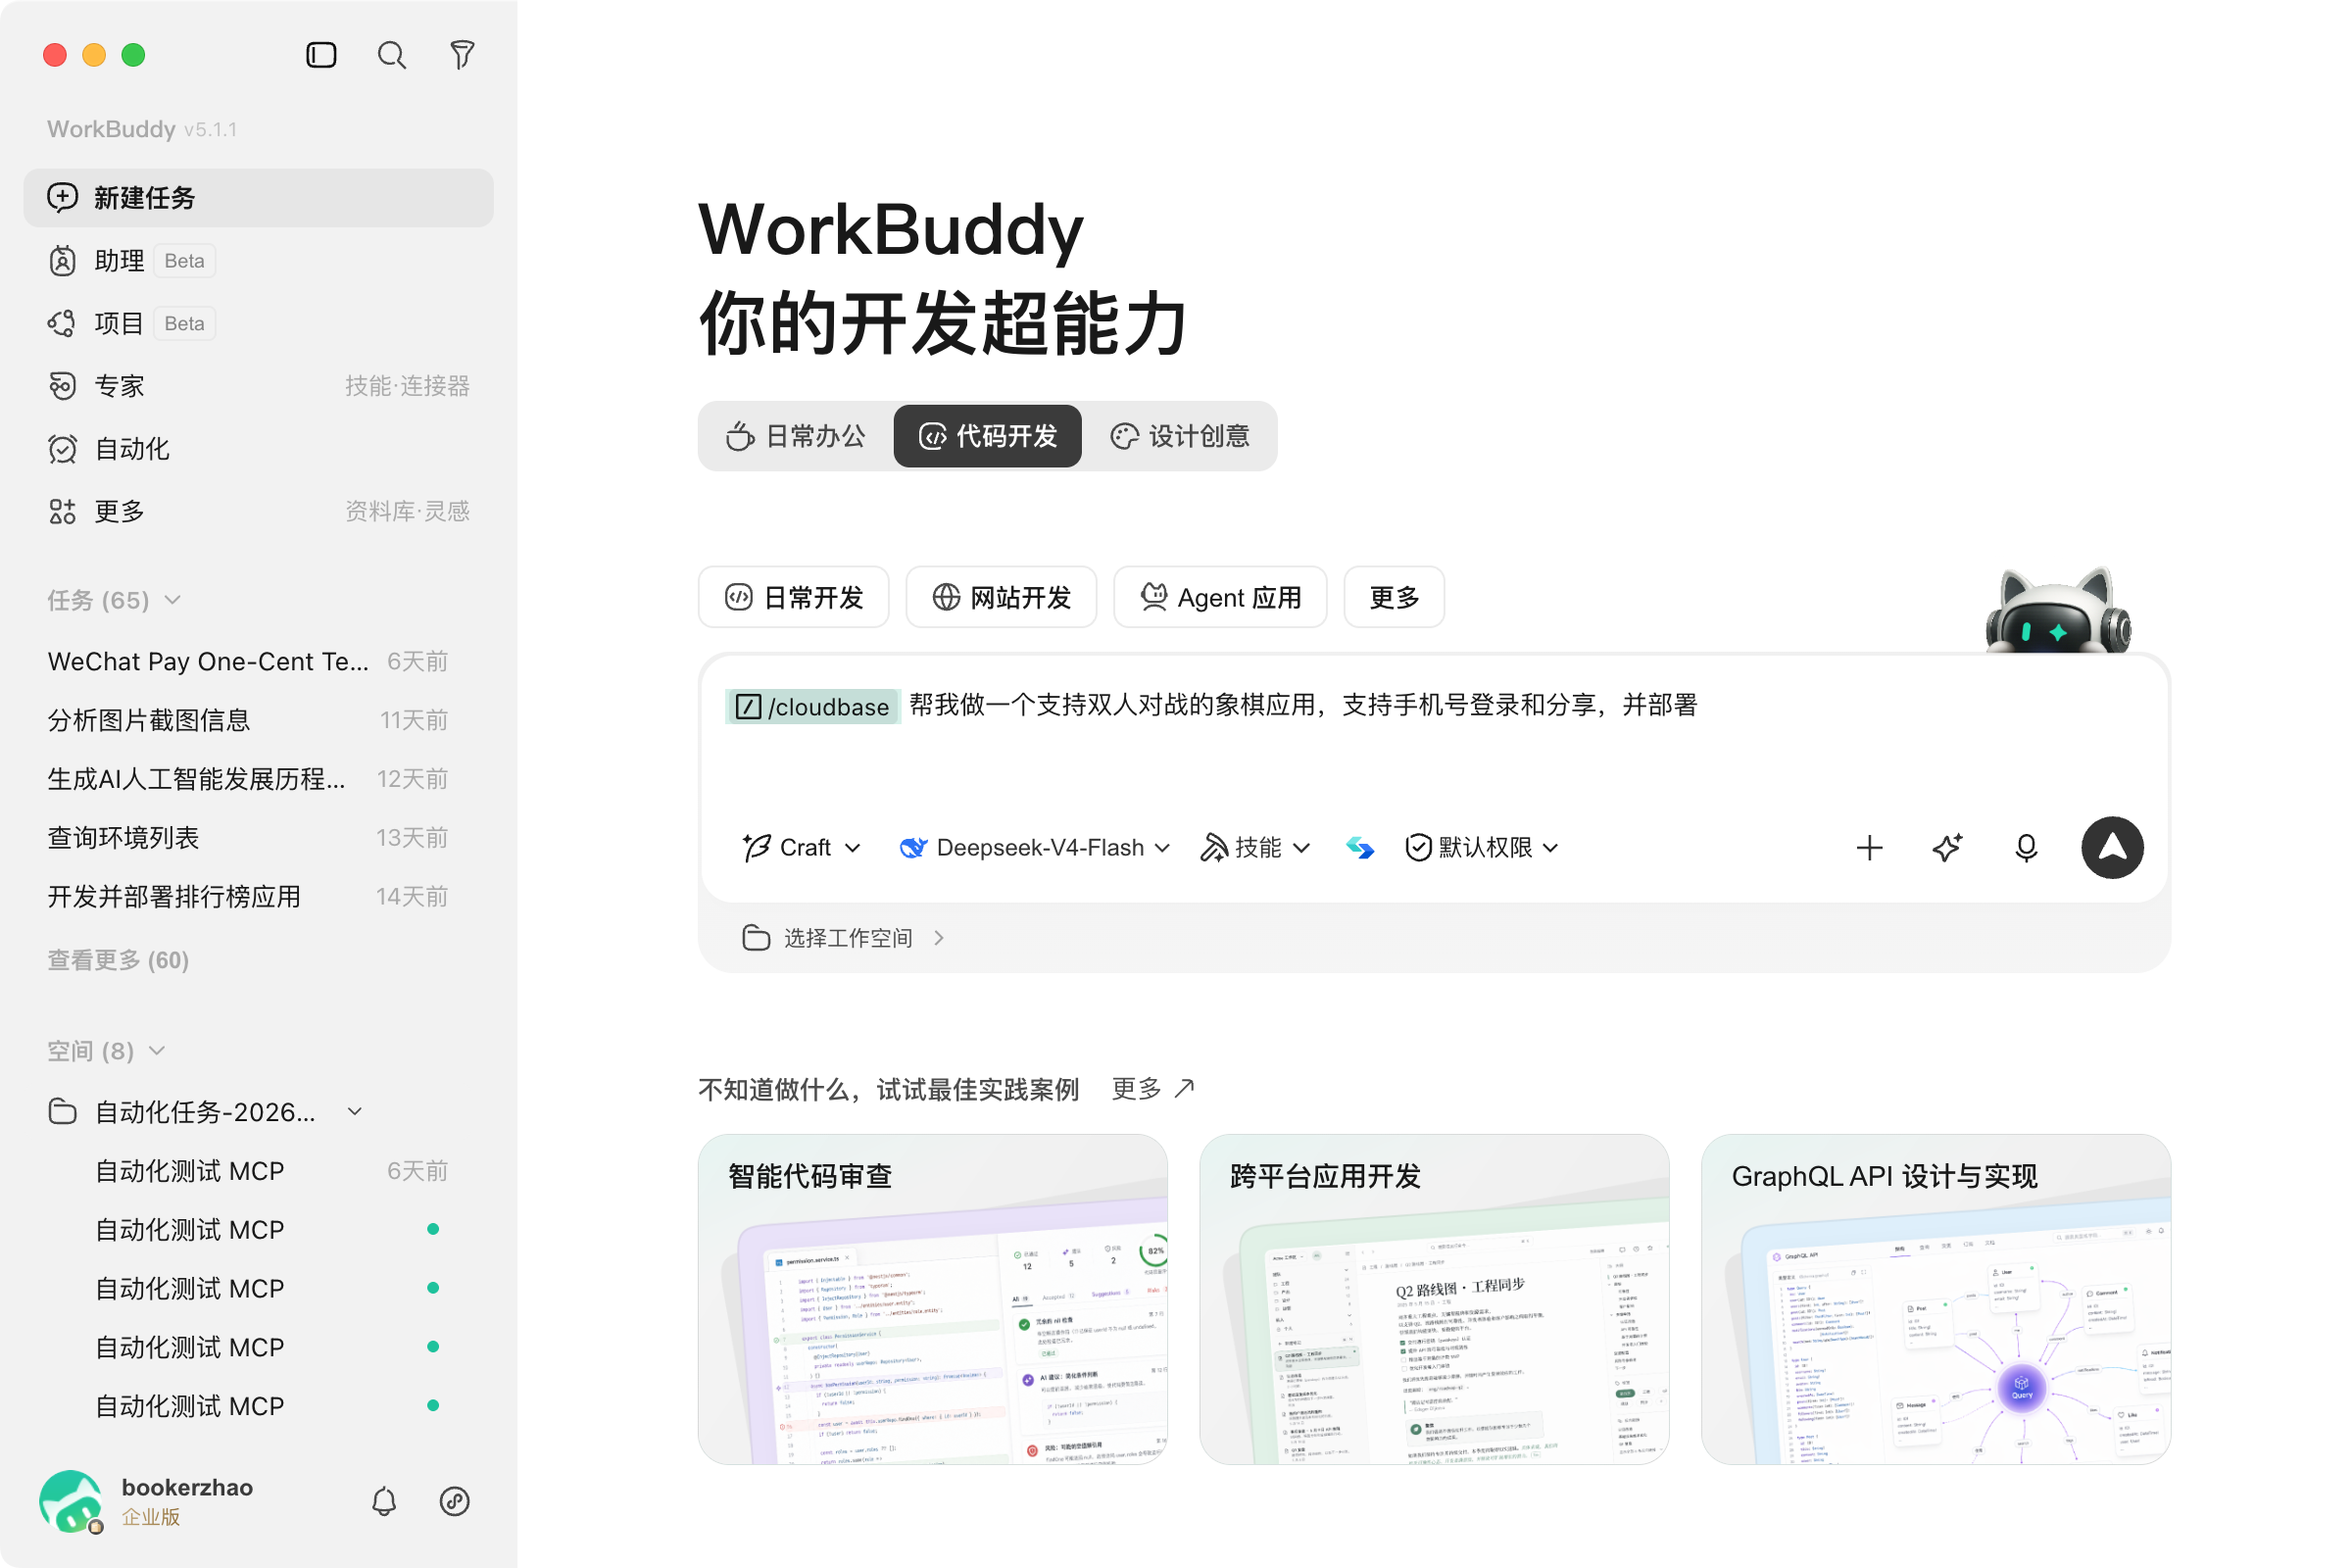The height and width of the screenshot is (1568, 2352).
Task: Collapse 自动化任务-2026 folder chevron
Action: 355,1112
